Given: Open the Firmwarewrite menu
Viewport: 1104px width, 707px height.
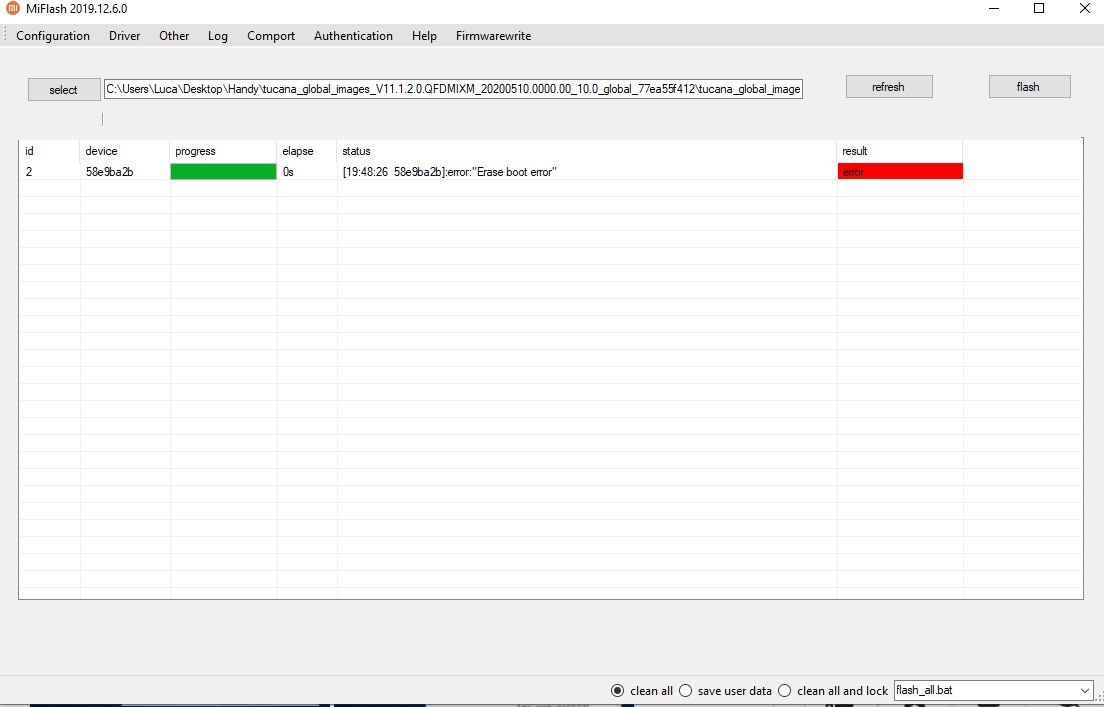Looking at the screenshot, I should tap(494, 36).
